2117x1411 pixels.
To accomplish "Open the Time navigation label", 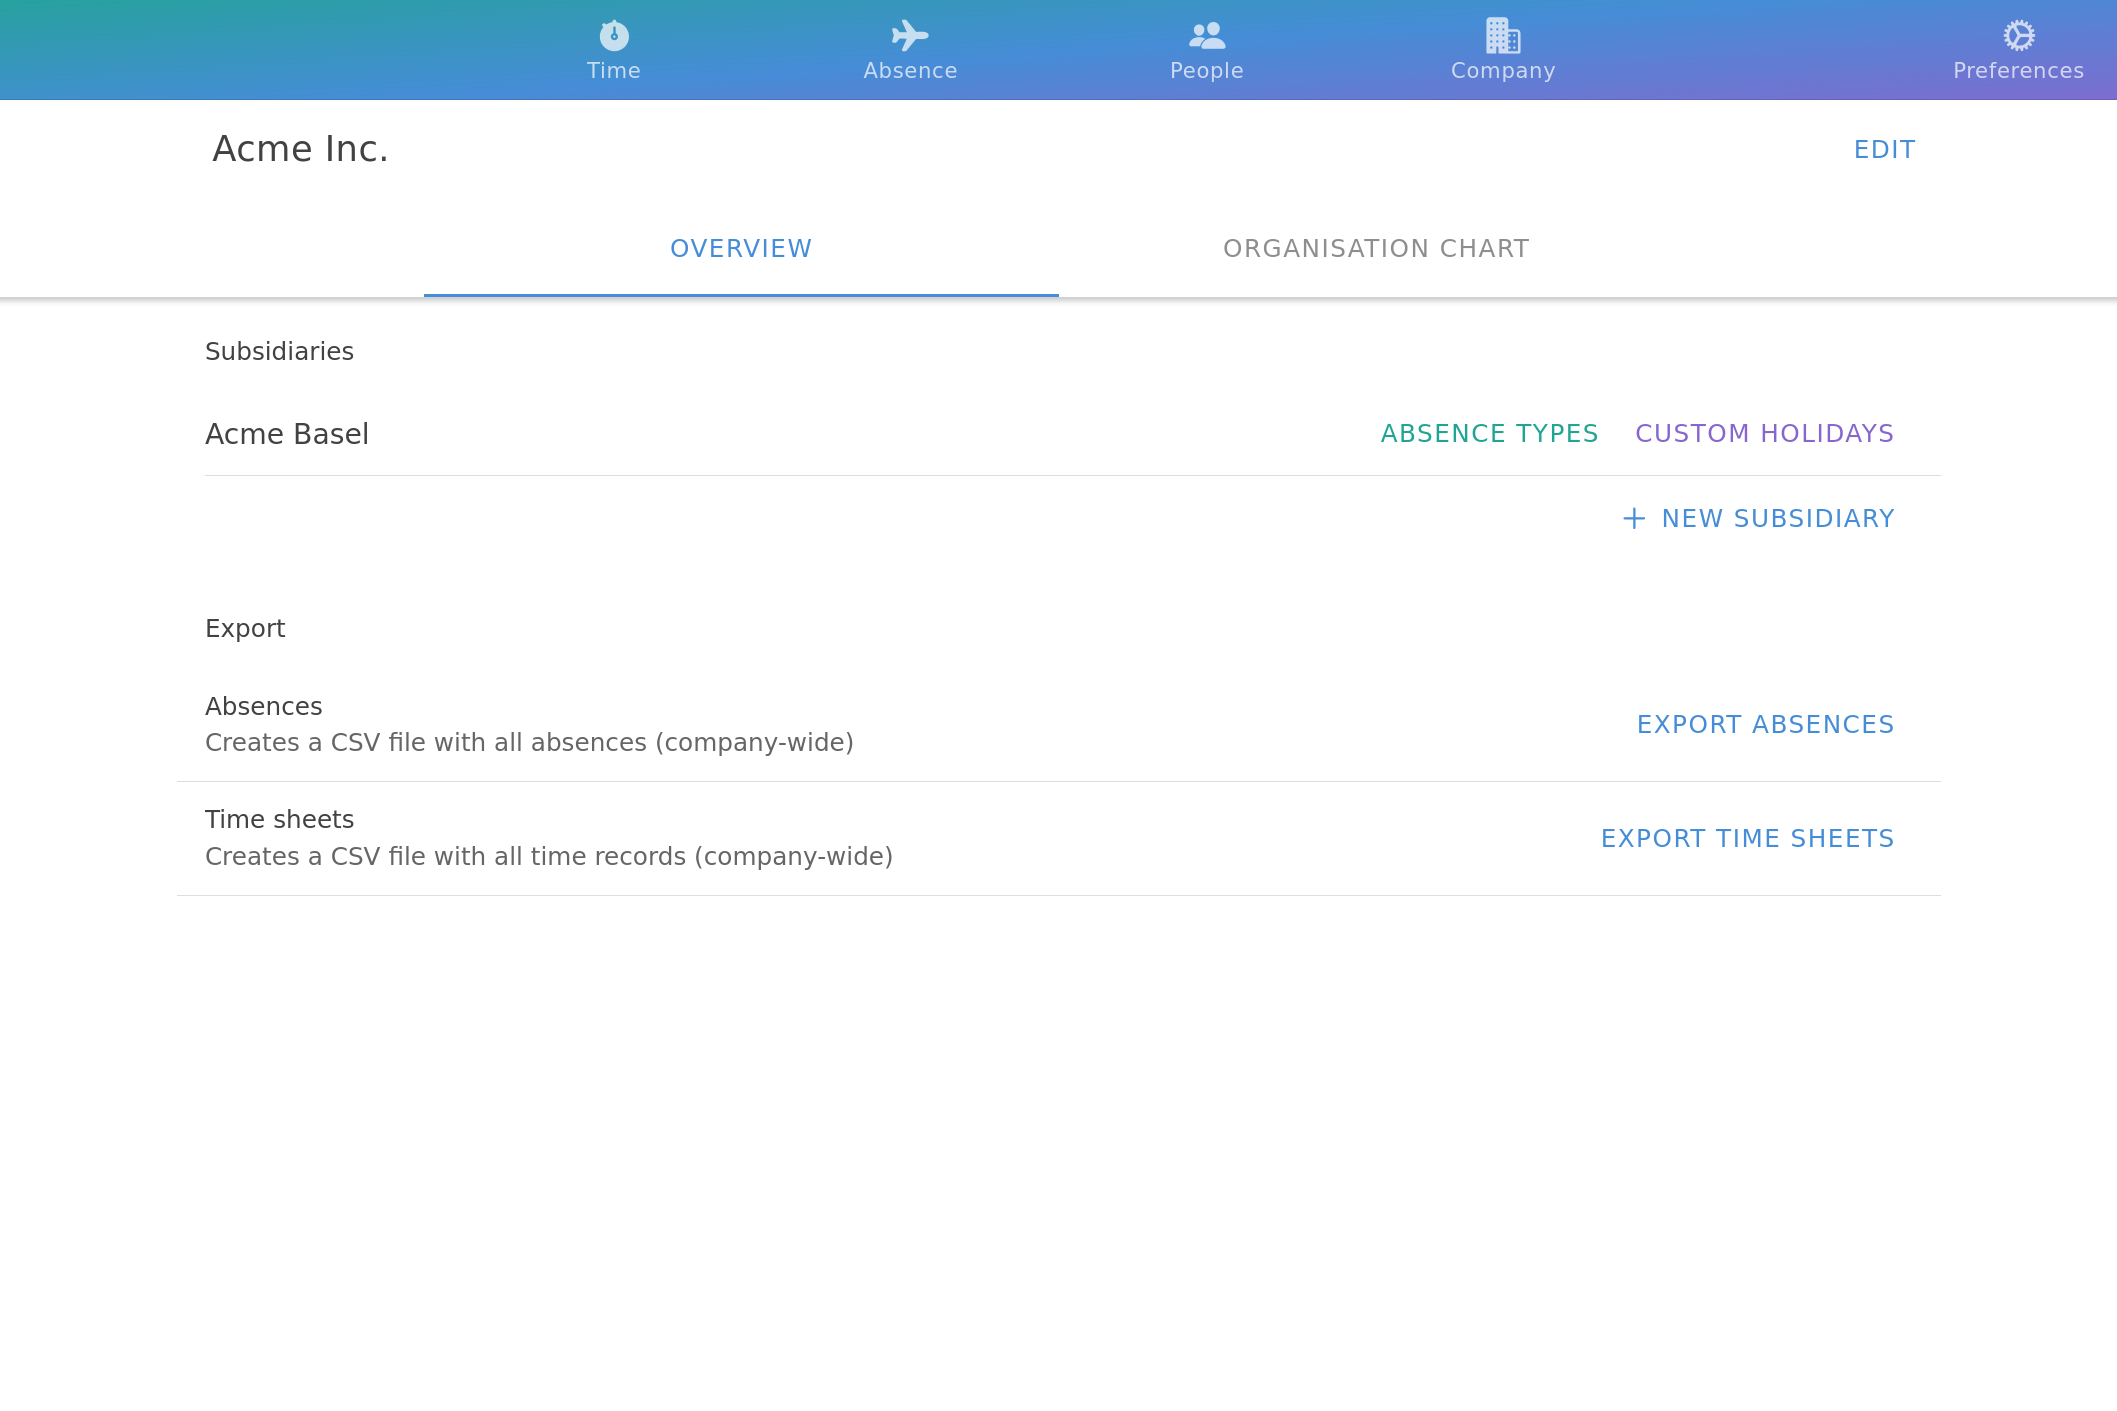I will coord(614,71).
